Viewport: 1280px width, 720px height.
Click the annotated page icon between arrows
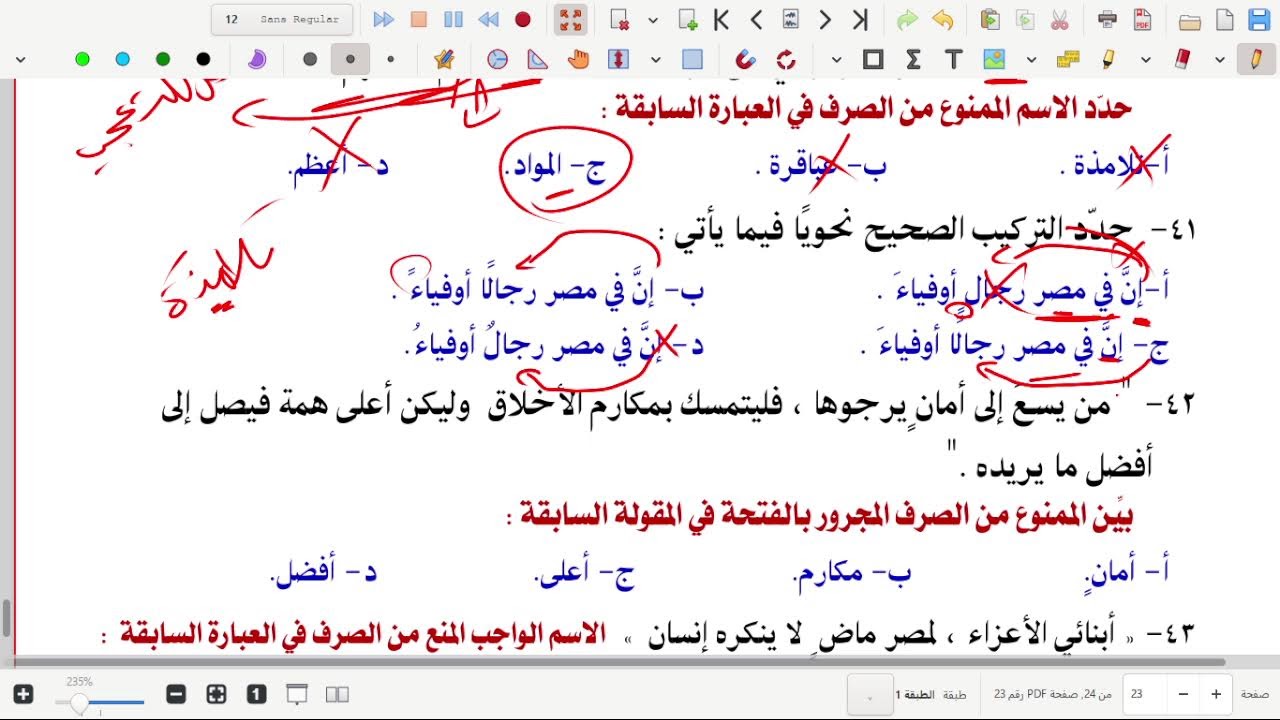coord(791,20)
